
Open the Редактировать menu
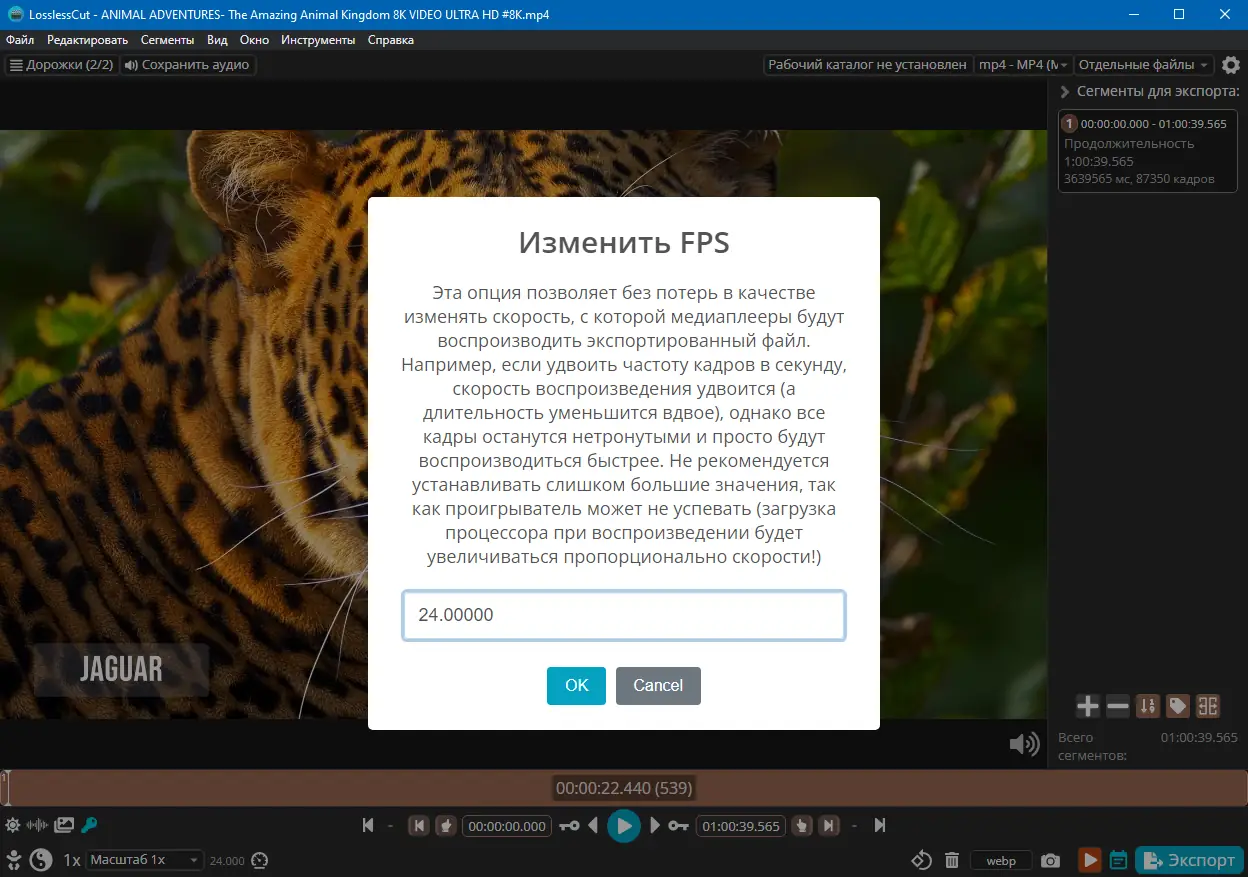pos(88,40)
